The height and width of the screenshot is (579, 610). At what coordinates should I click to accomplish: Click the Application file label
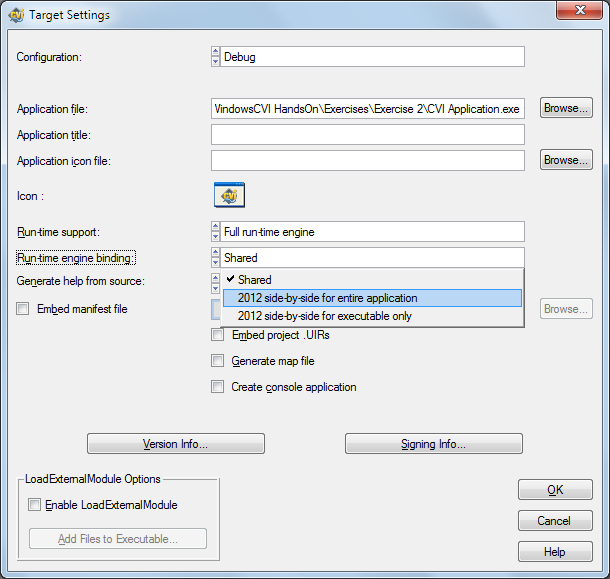coord(52,109)
